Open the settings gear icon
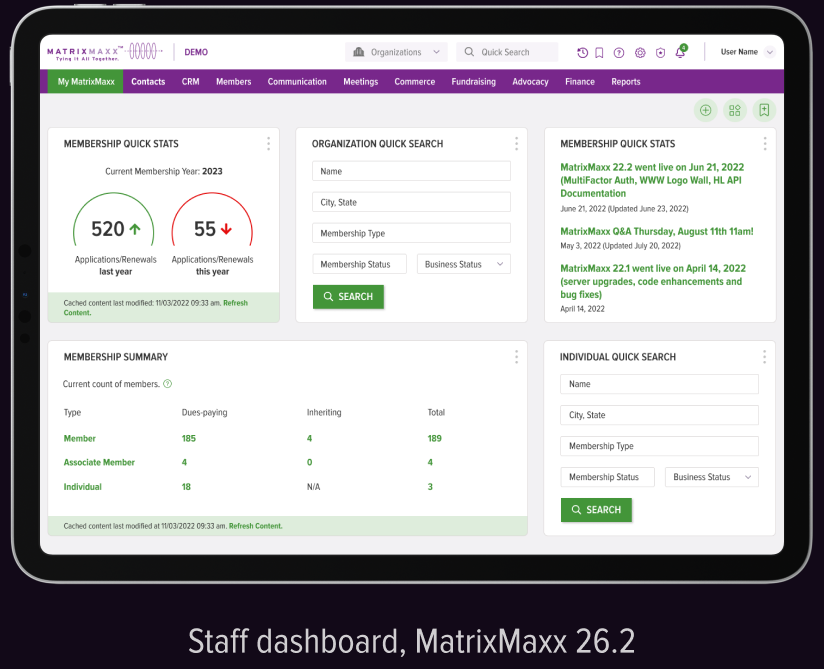This screenshot has width=824, height=669. [640, 53]
